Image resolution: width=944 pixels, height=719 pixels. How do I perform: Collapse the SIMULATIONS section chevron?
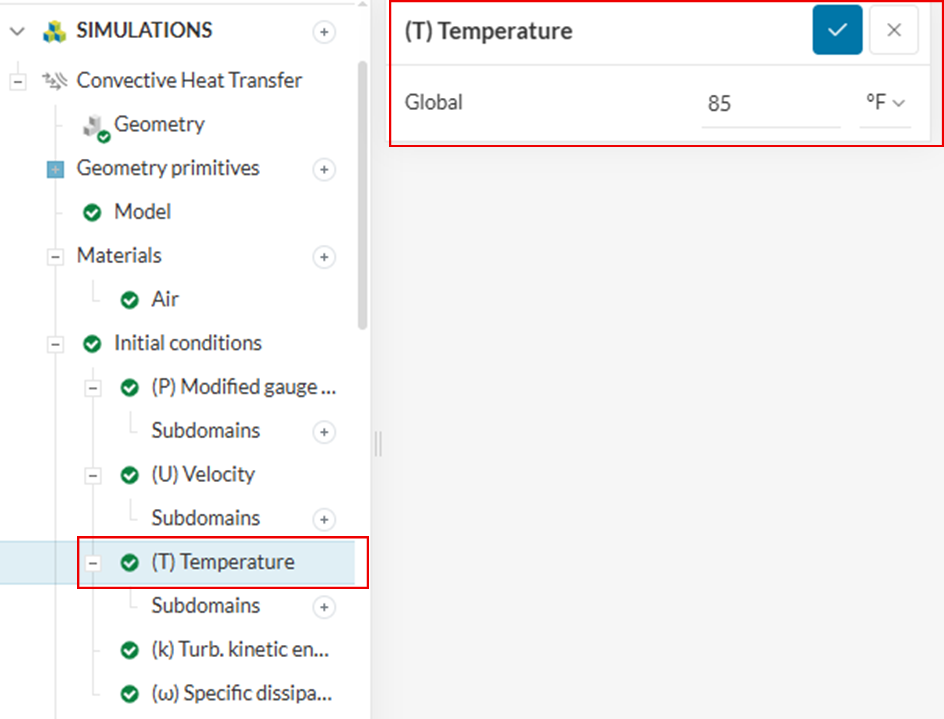(x=17, y=32)
